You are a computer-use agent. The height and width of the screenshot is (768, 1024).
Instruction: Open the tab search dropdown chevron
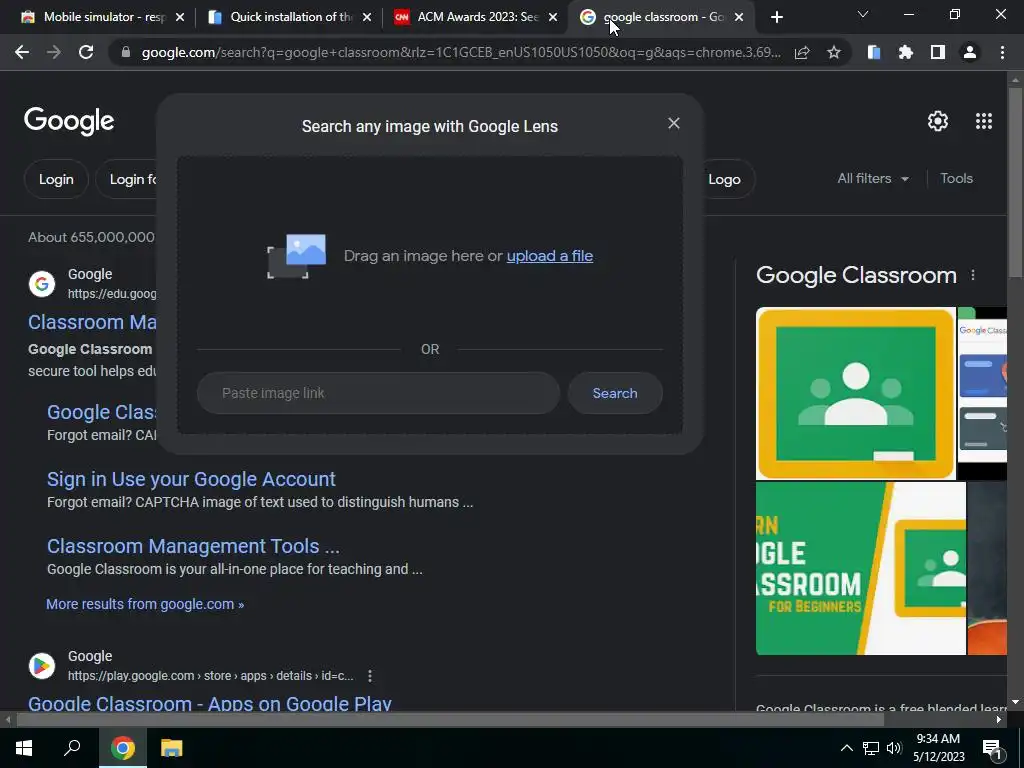coord(863,14)
